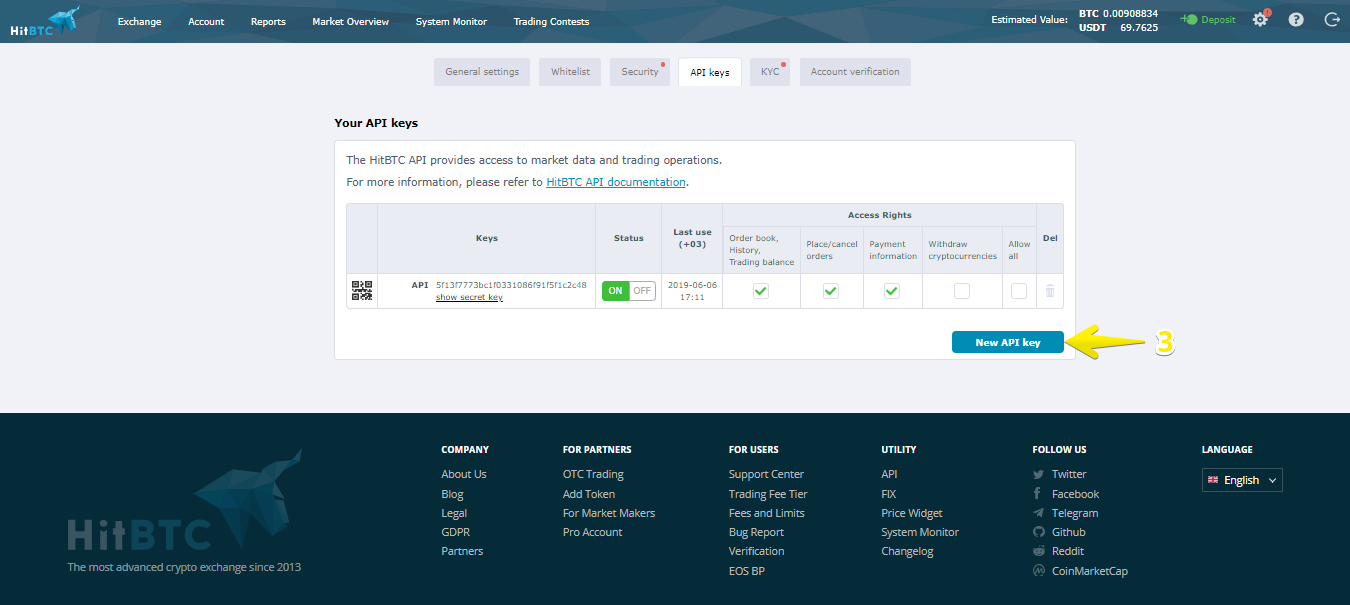The height and width of the screenshot is (605, 1350).
Task: Enable the Withdraw cryptocurrencies access right
Action: tap(962, 291)
